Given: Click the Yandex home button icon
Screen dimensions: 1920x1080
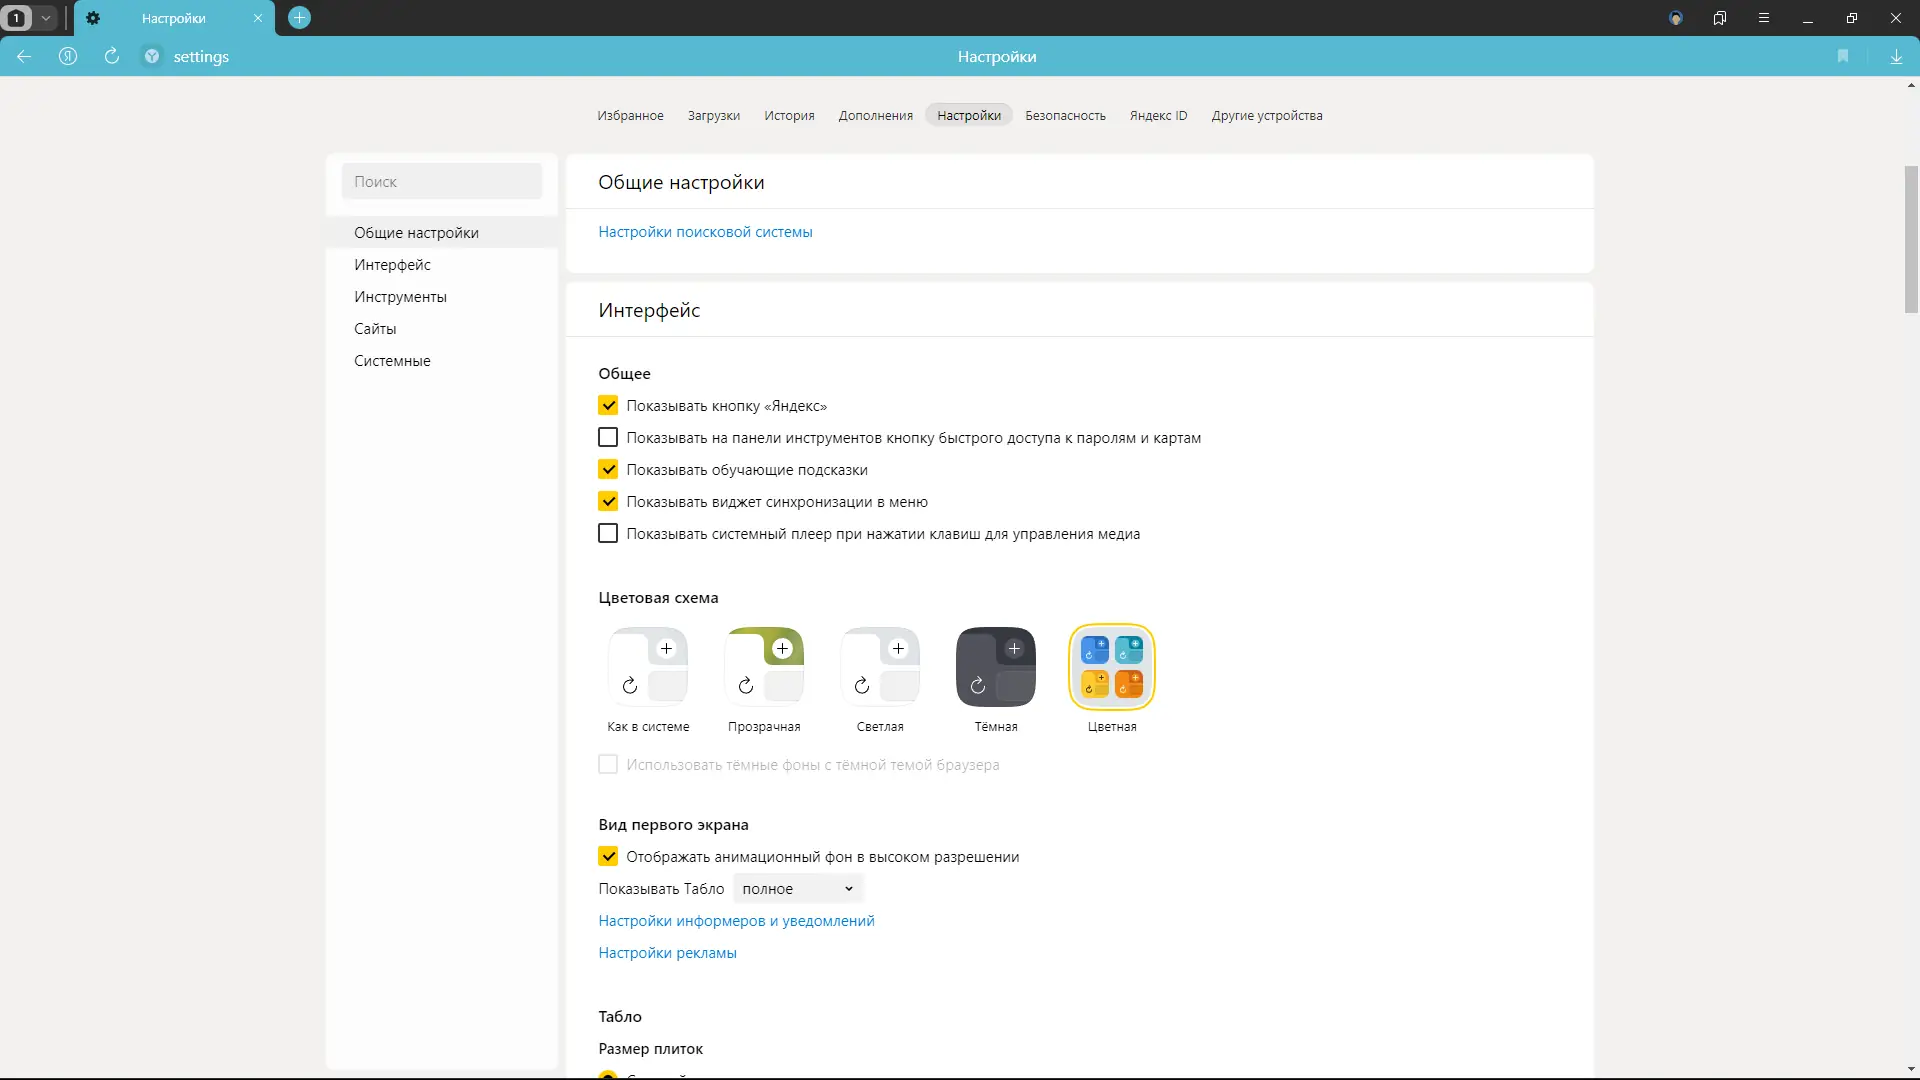Looking at the screenshot, I should [x=68, y=57].
